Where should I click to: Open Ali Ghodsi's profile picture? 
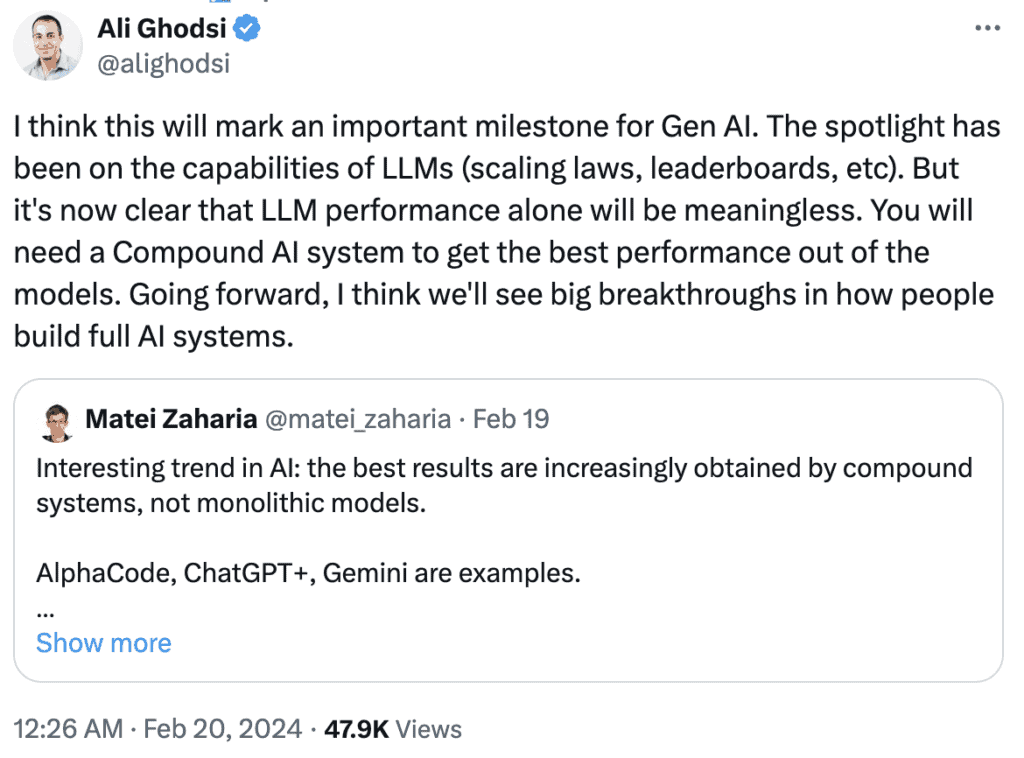coord(49,46)
